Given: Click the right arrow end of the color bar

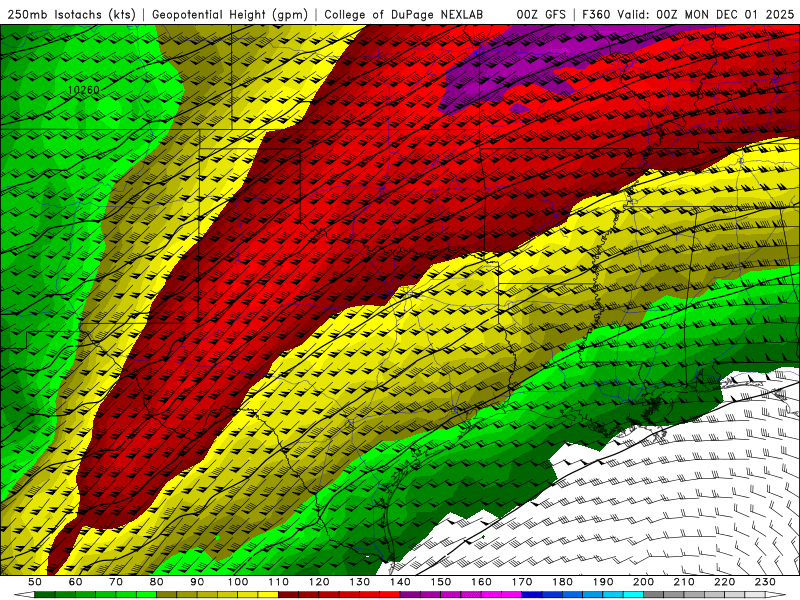Looking at the screenshot, I should tap(776, 595).
